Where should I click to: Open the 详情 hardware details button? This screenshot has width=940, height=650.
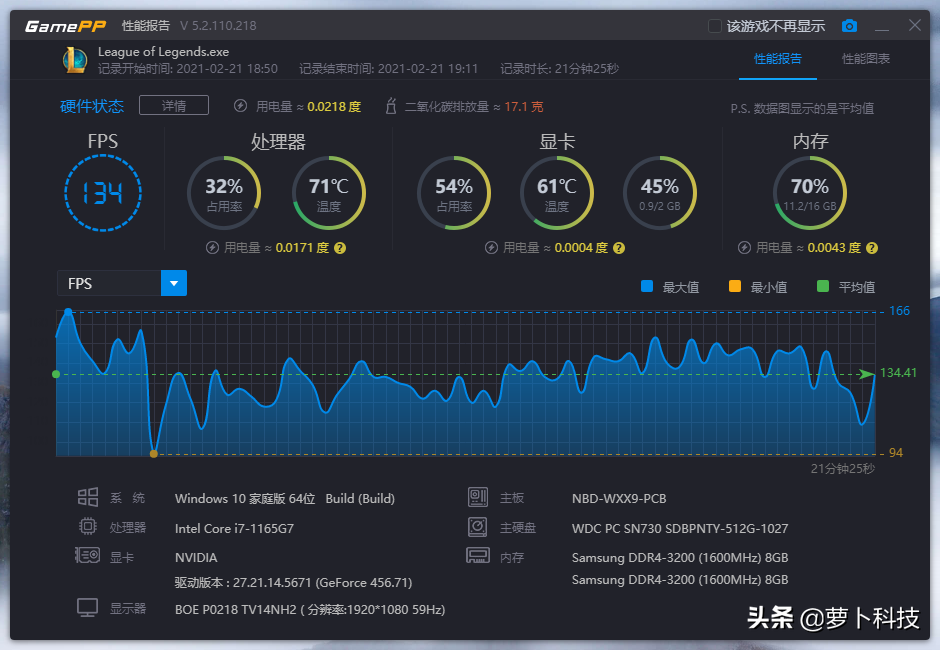click(174, 106)
